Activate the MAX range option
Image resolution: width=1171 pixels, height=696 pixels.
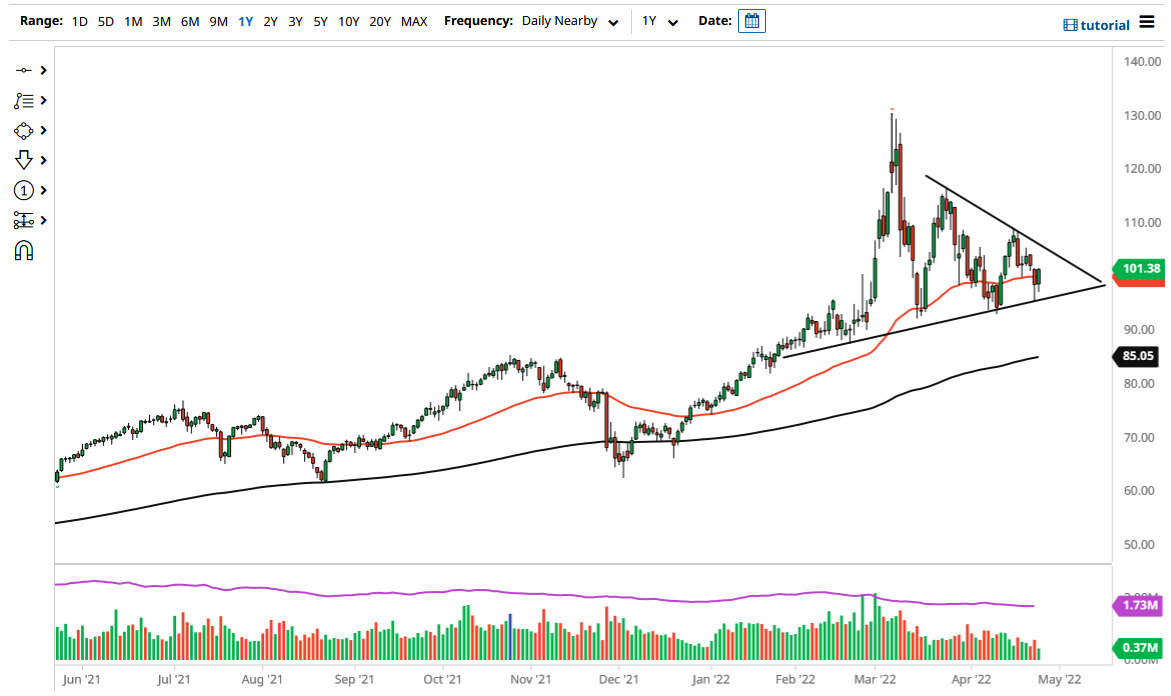[414, 20]
